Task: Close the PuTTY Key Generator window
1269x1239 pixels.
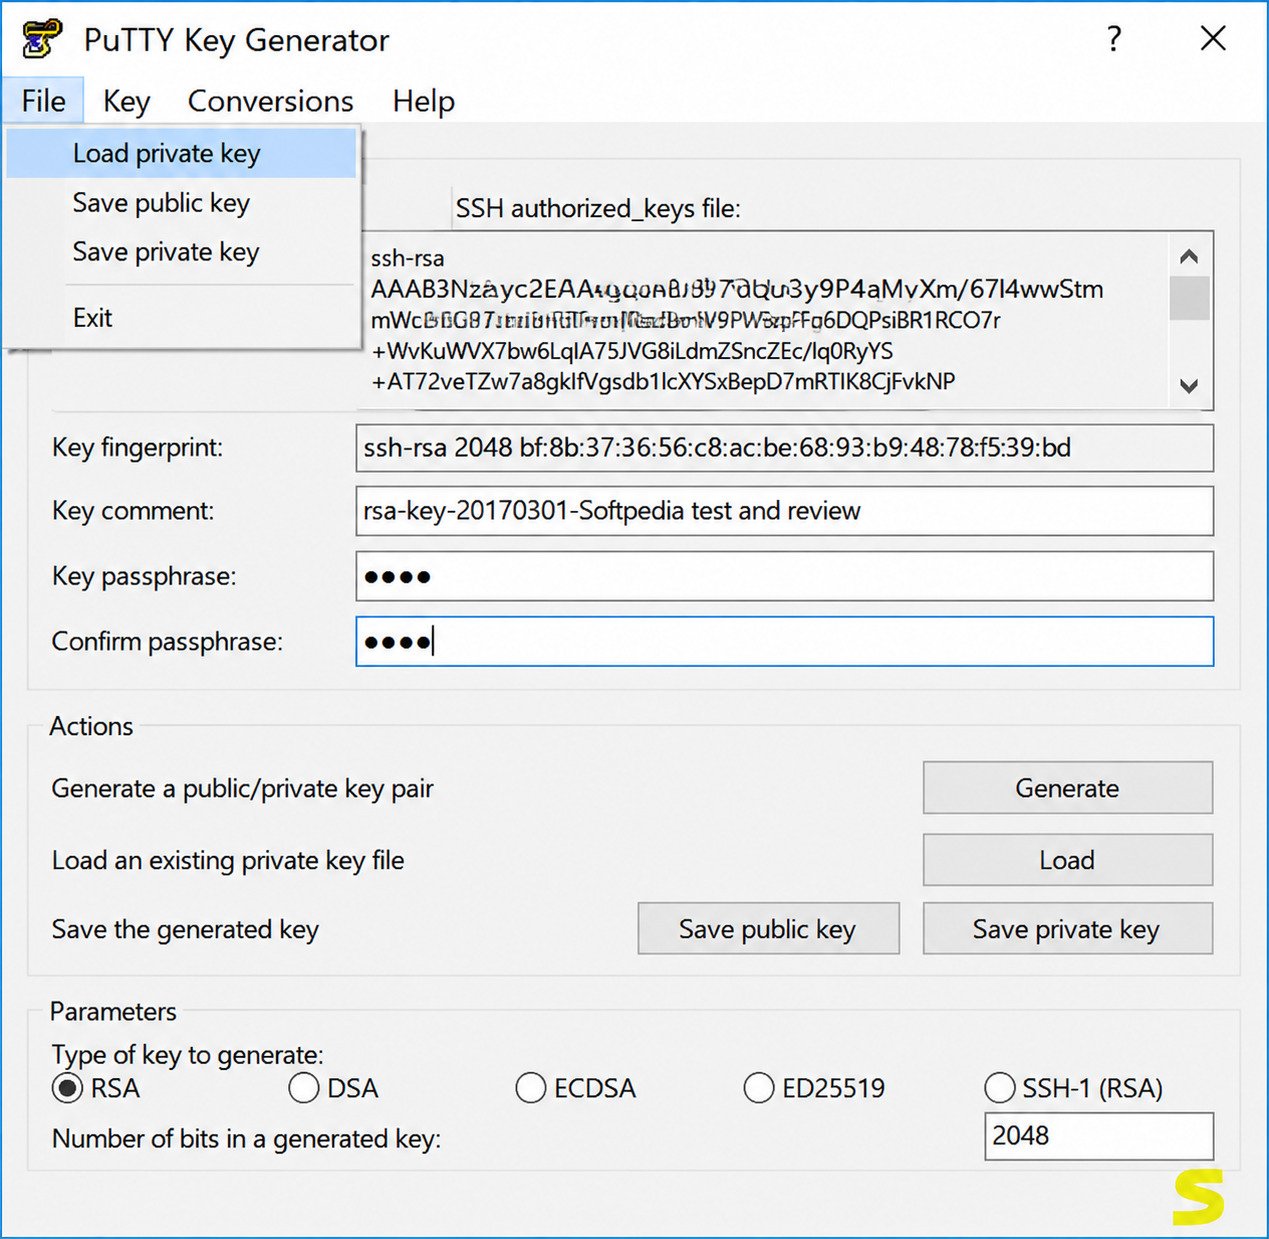Action: 1213,39
